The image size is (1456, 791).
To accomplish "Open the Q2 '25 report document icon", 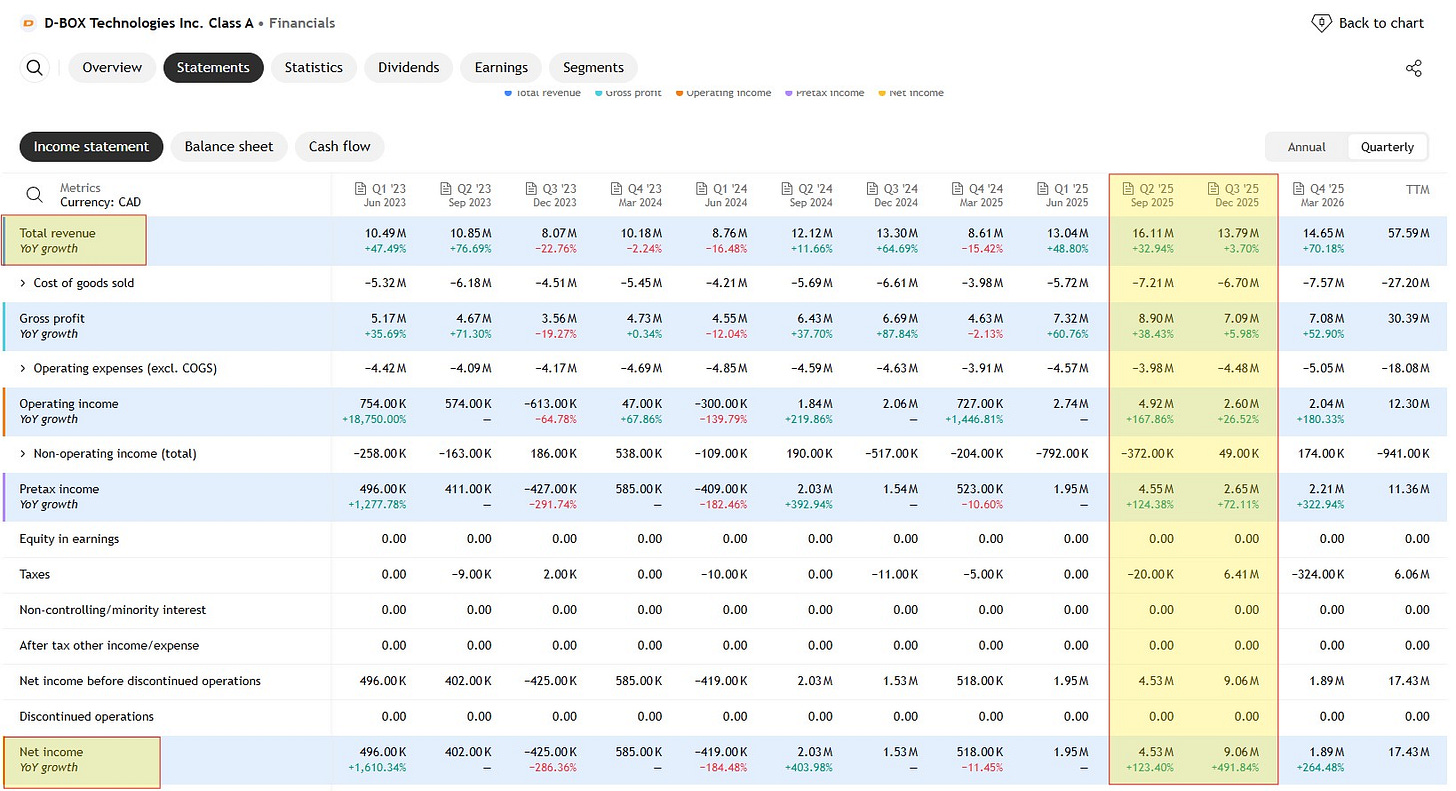I will (1128, 188).
